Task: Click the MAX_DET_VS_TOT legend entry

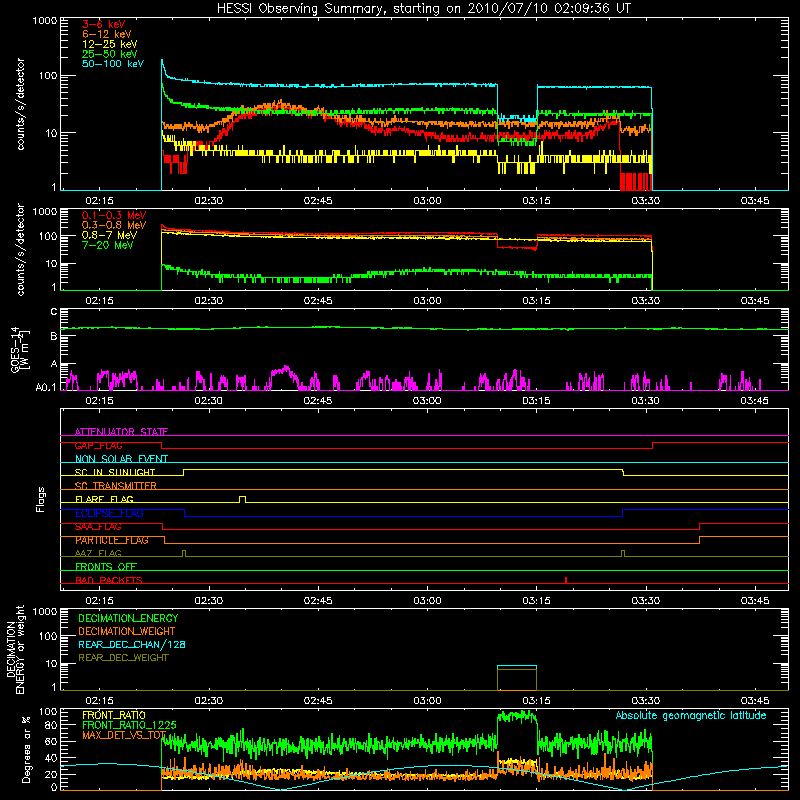Action: [124, 735]
